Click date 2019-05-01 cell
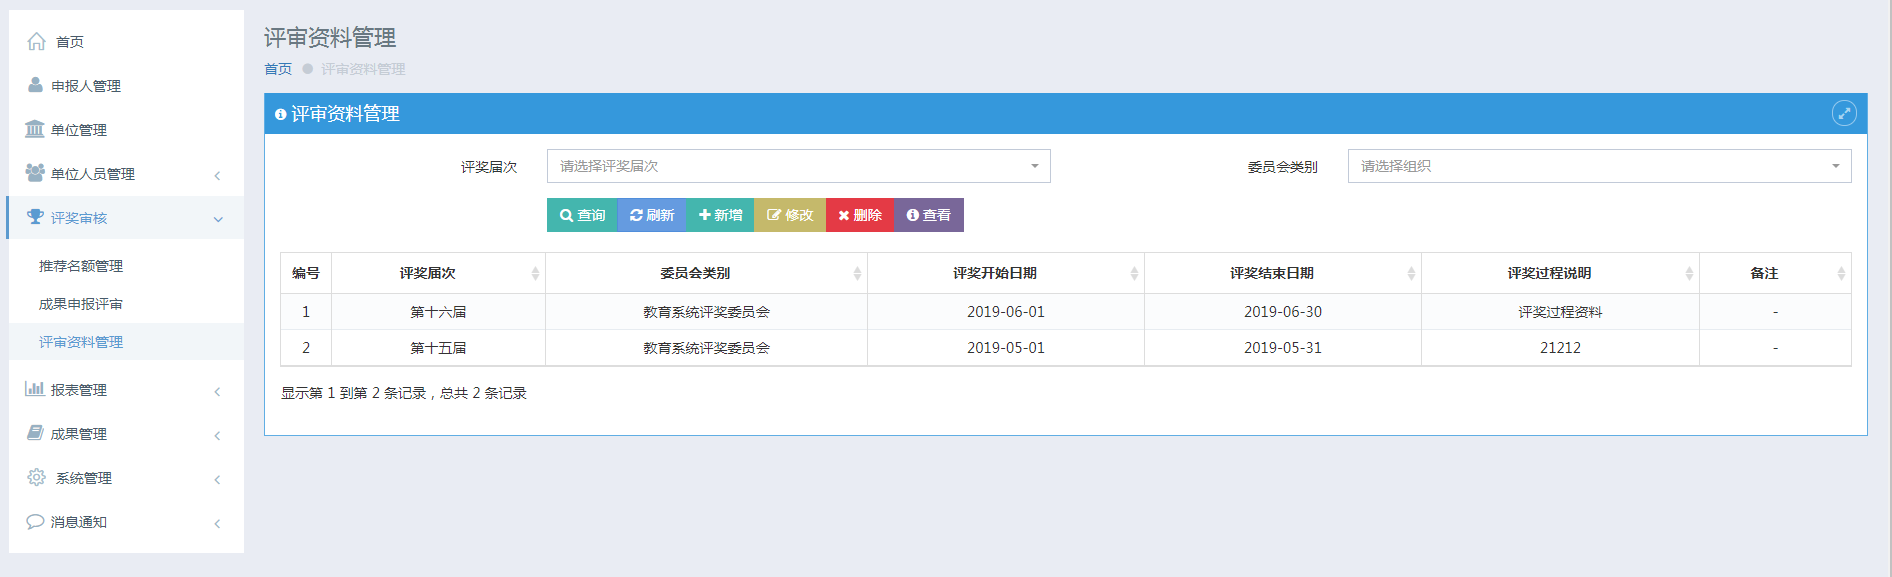This screenshot has width=1892, height=577. [x=1006, y=348]
